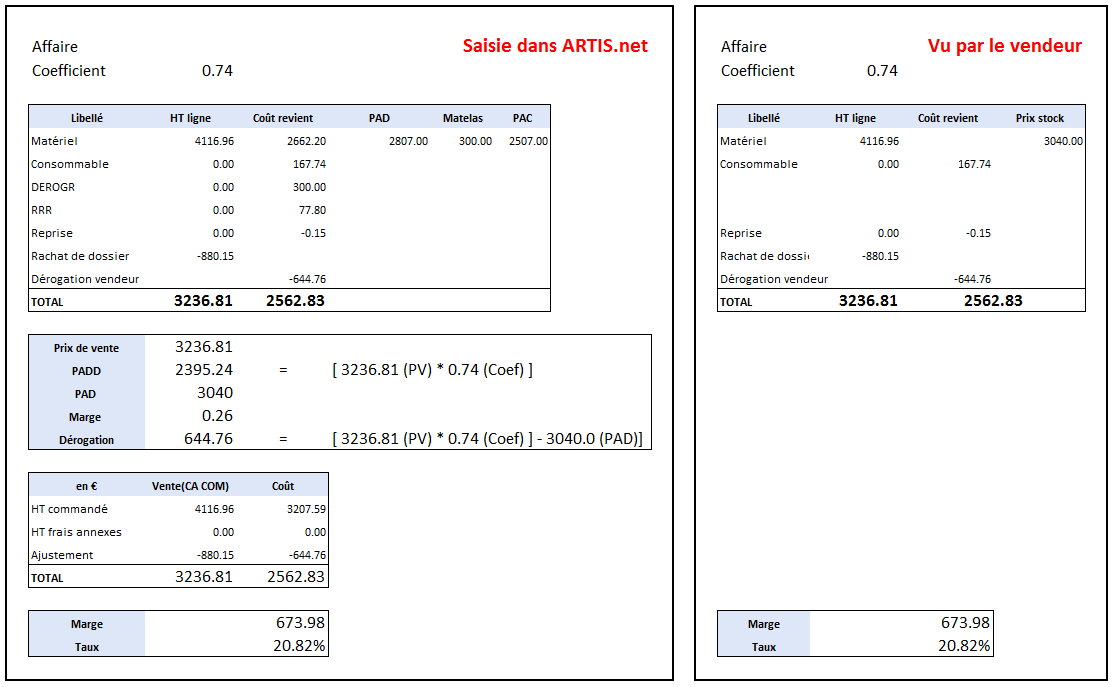This screenshot has width=1114, height=687.
Task: Click the Taux 20.82% in vendeur panel
Action: (x=964, y=646)
